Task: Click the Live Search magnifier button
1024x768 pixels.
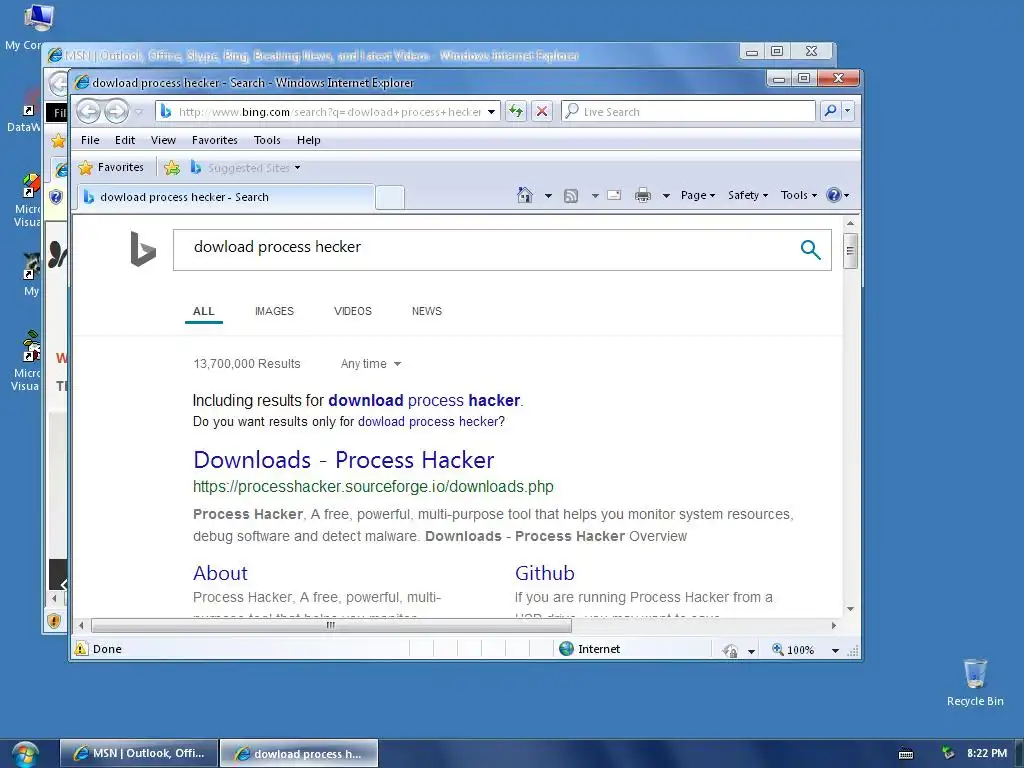Action: point(830,111)
